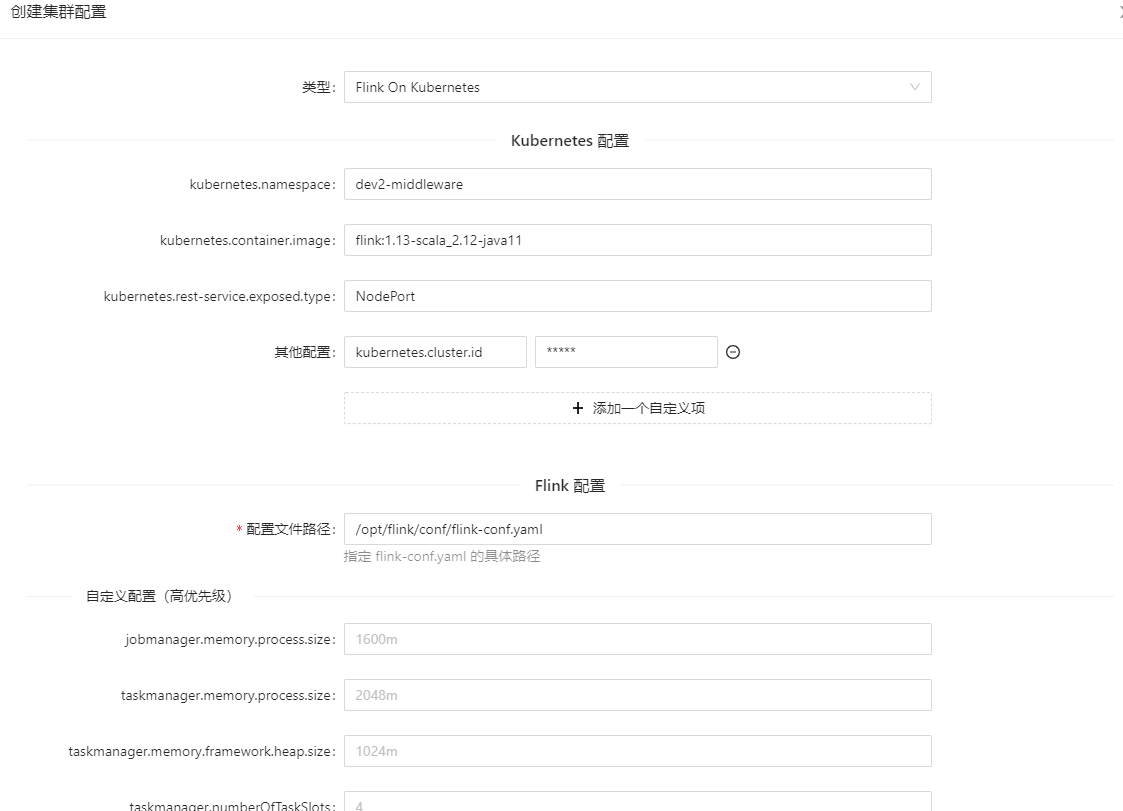Click the taskmanager.memory.framework.heap.size input field
1123x811 pixels.
(637, 751)
